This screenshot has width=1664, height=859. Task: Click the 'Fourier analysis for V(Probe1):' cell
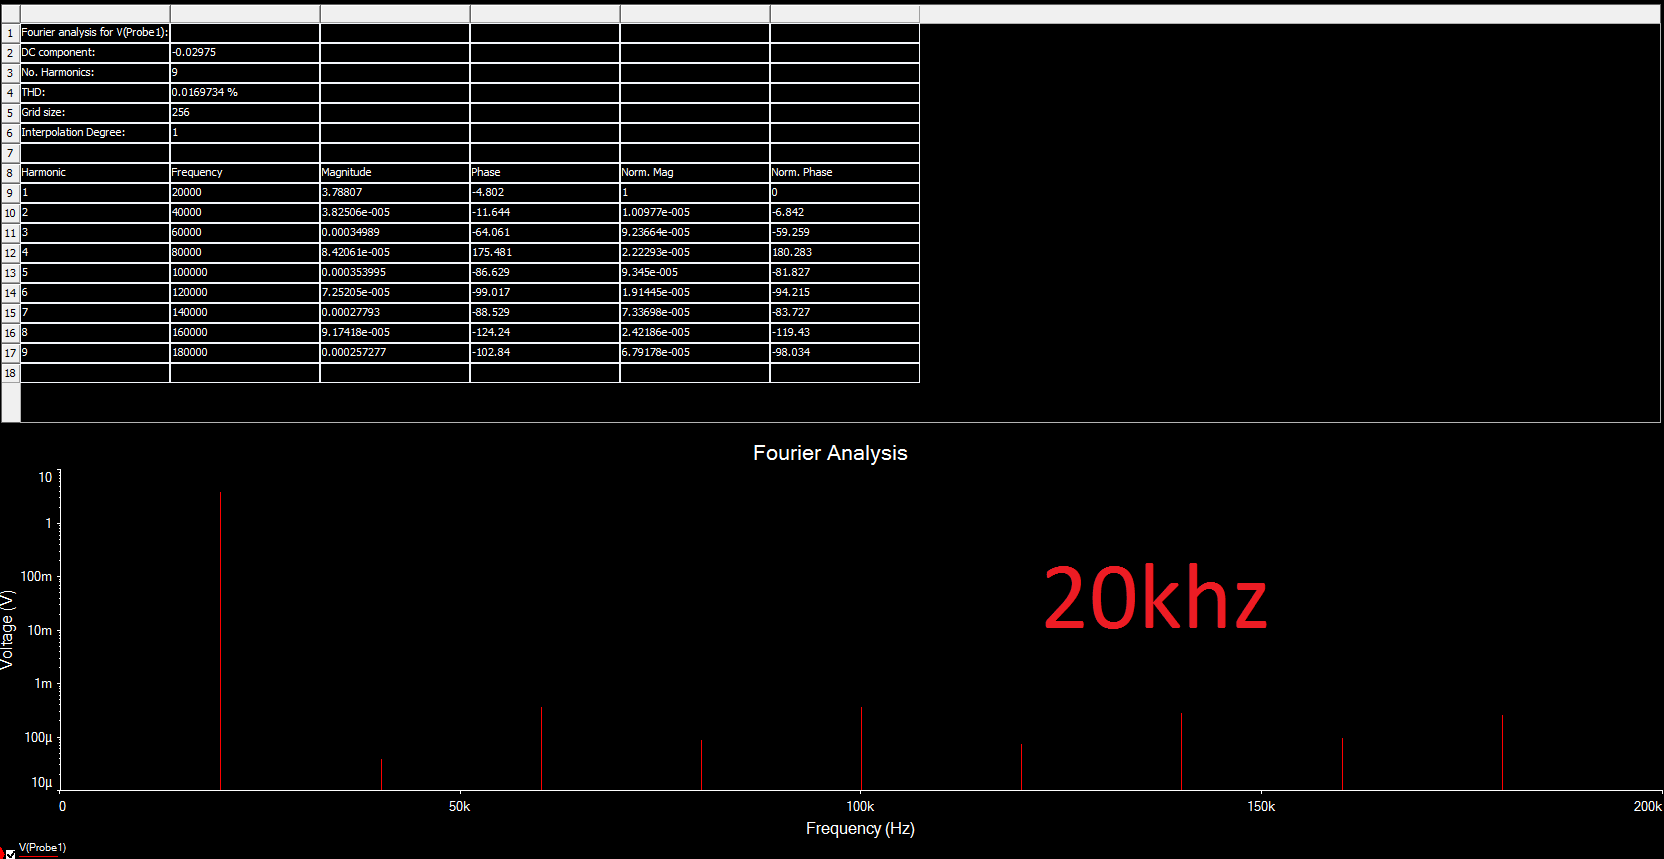coord(95,33)
